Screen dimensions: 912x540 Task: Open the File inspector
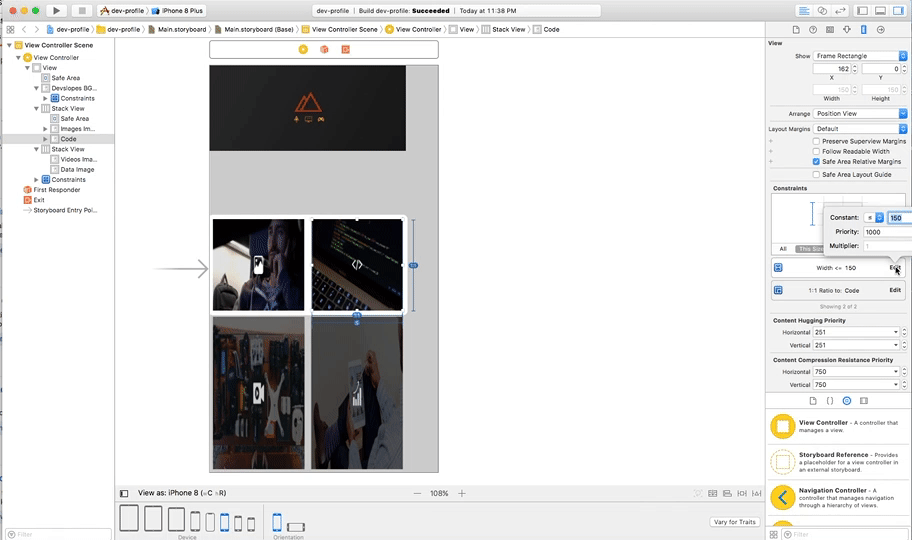pos(796,30)
